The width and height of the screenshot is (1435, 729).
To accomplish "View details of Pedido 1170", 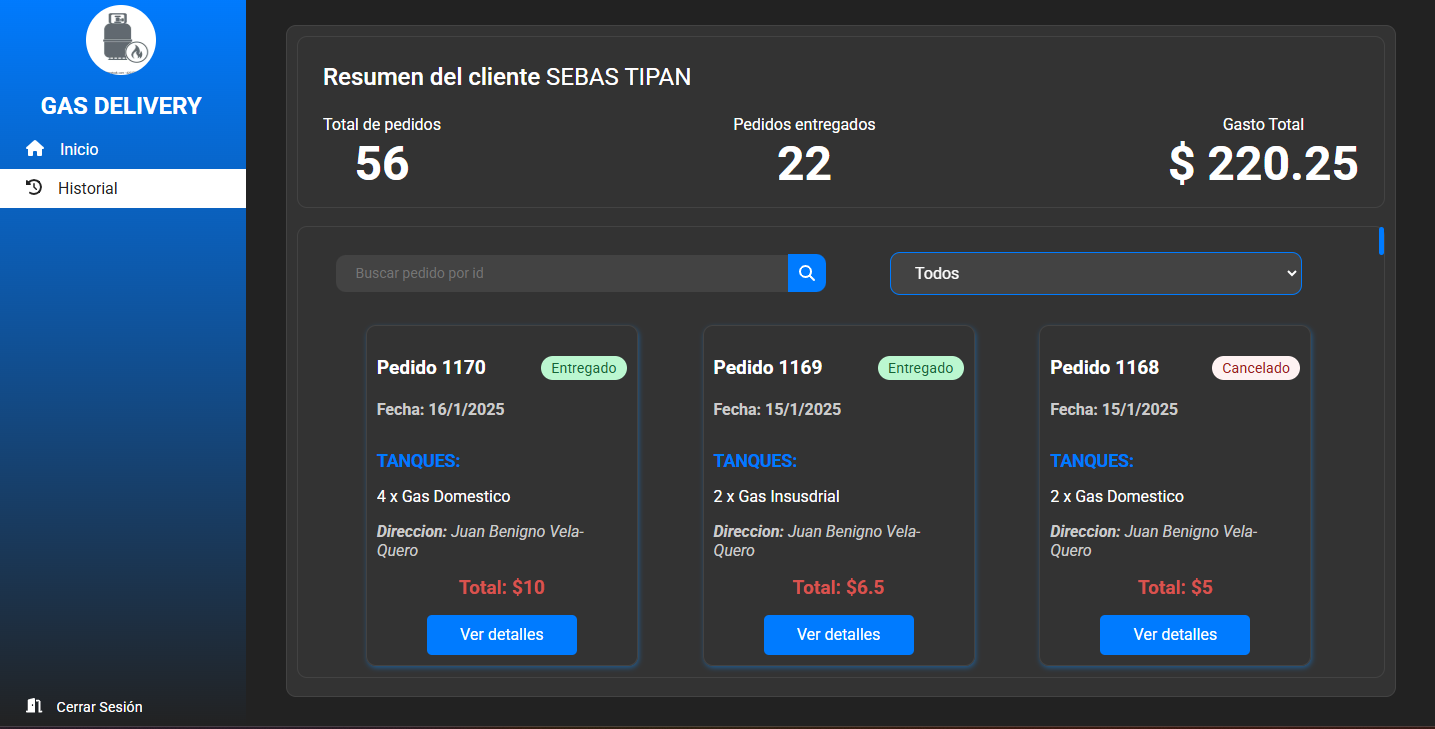I will point(501,635).
